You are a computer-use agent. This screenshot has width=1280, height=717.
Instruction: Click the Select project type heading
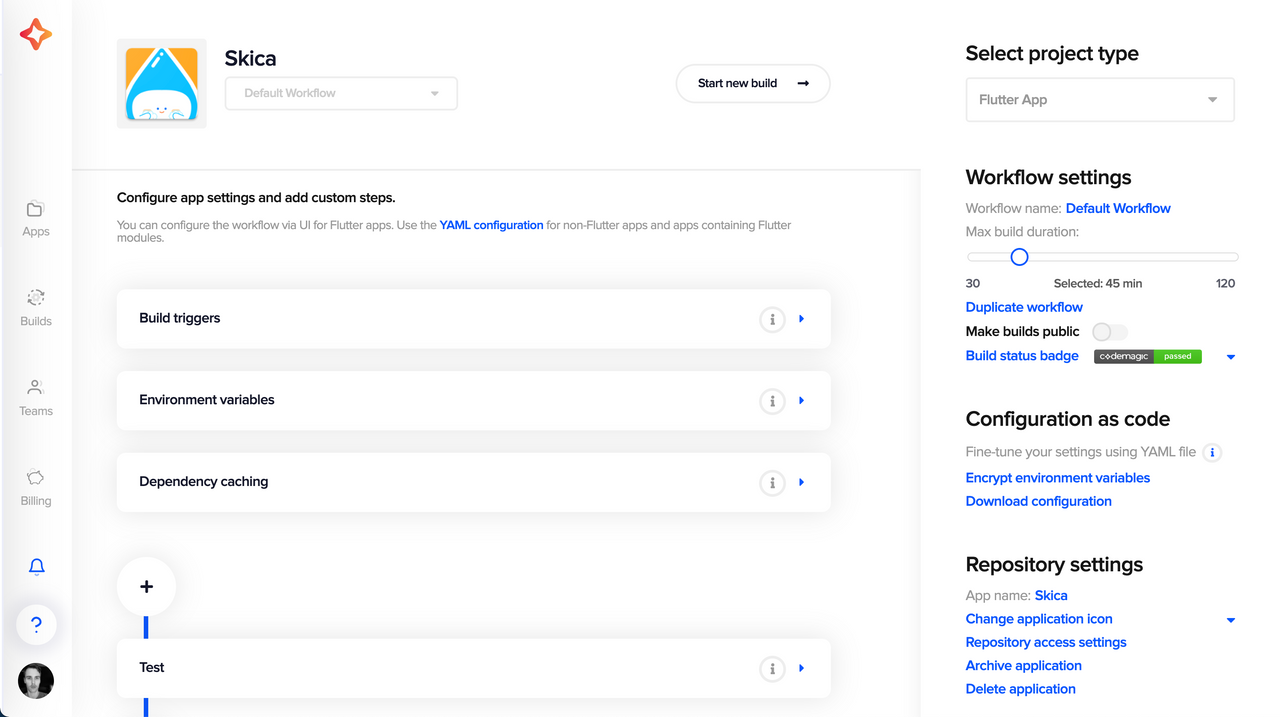[1052, 54]
